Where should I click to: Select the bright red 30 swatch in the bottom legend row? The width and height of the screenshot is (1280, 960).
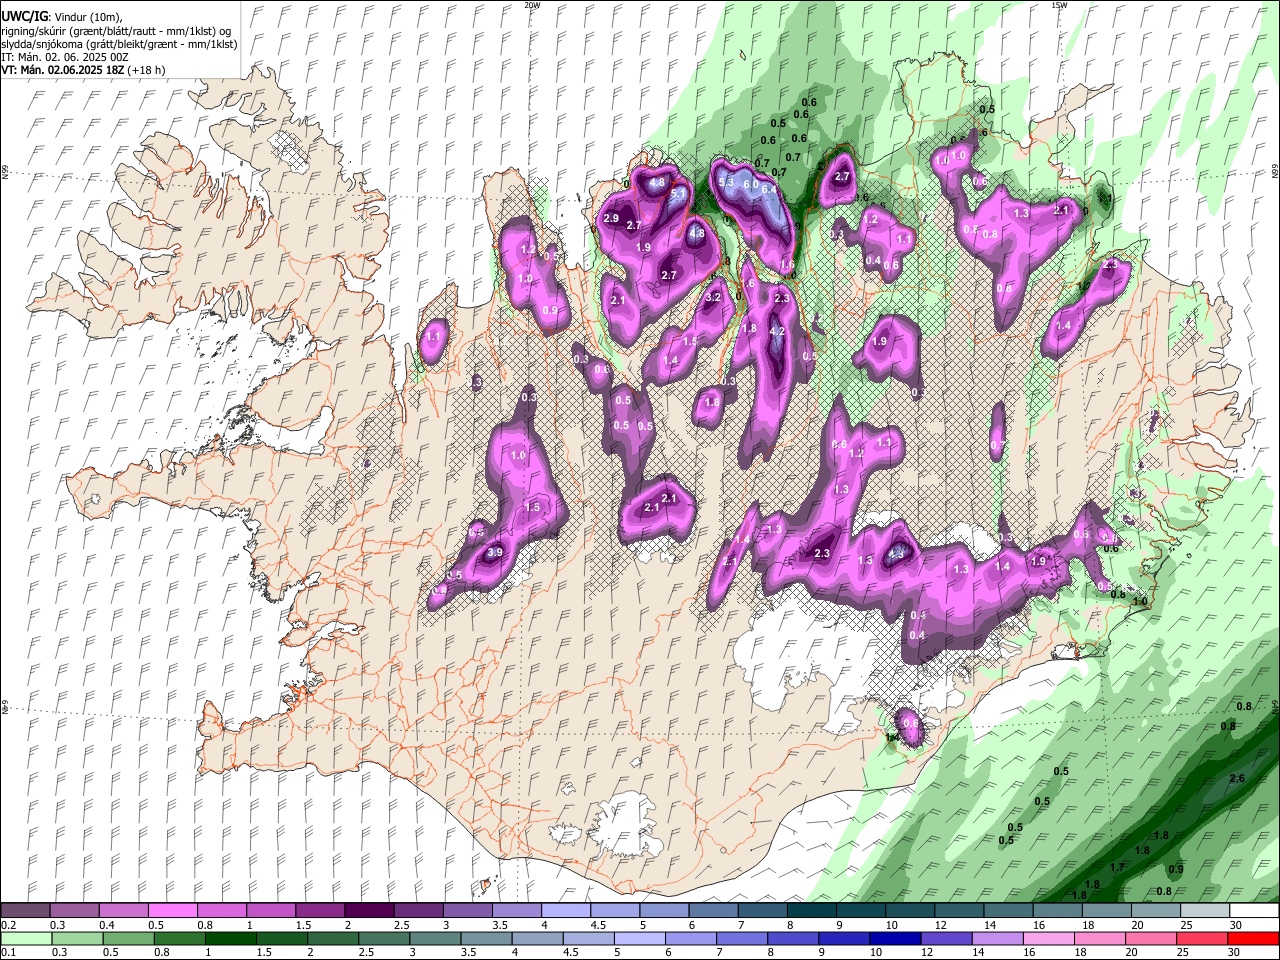(x=1254, y=938)
